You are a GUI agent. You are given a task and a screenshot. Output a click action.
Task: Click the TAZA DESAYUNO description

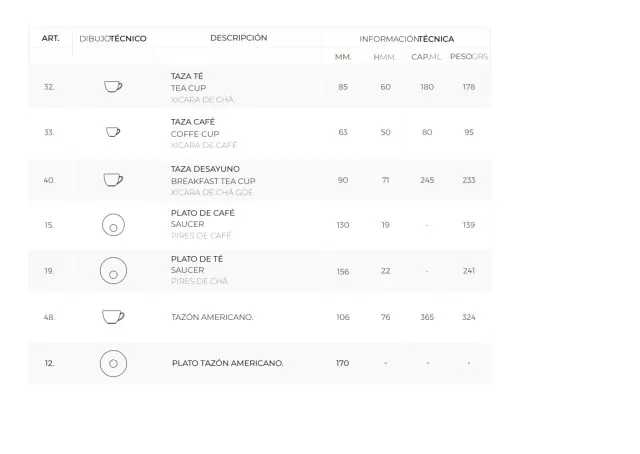pyautogui.click(x=205, y=169)
